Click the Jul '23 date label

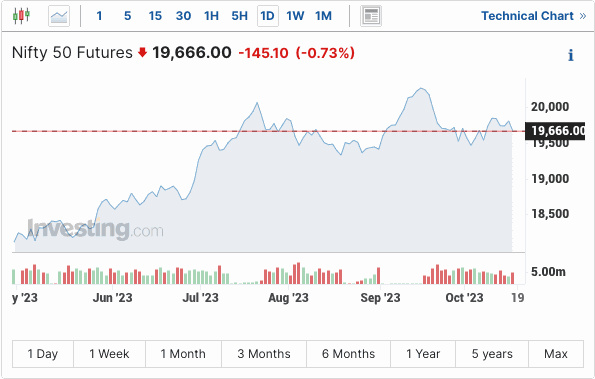pos(200,298)
